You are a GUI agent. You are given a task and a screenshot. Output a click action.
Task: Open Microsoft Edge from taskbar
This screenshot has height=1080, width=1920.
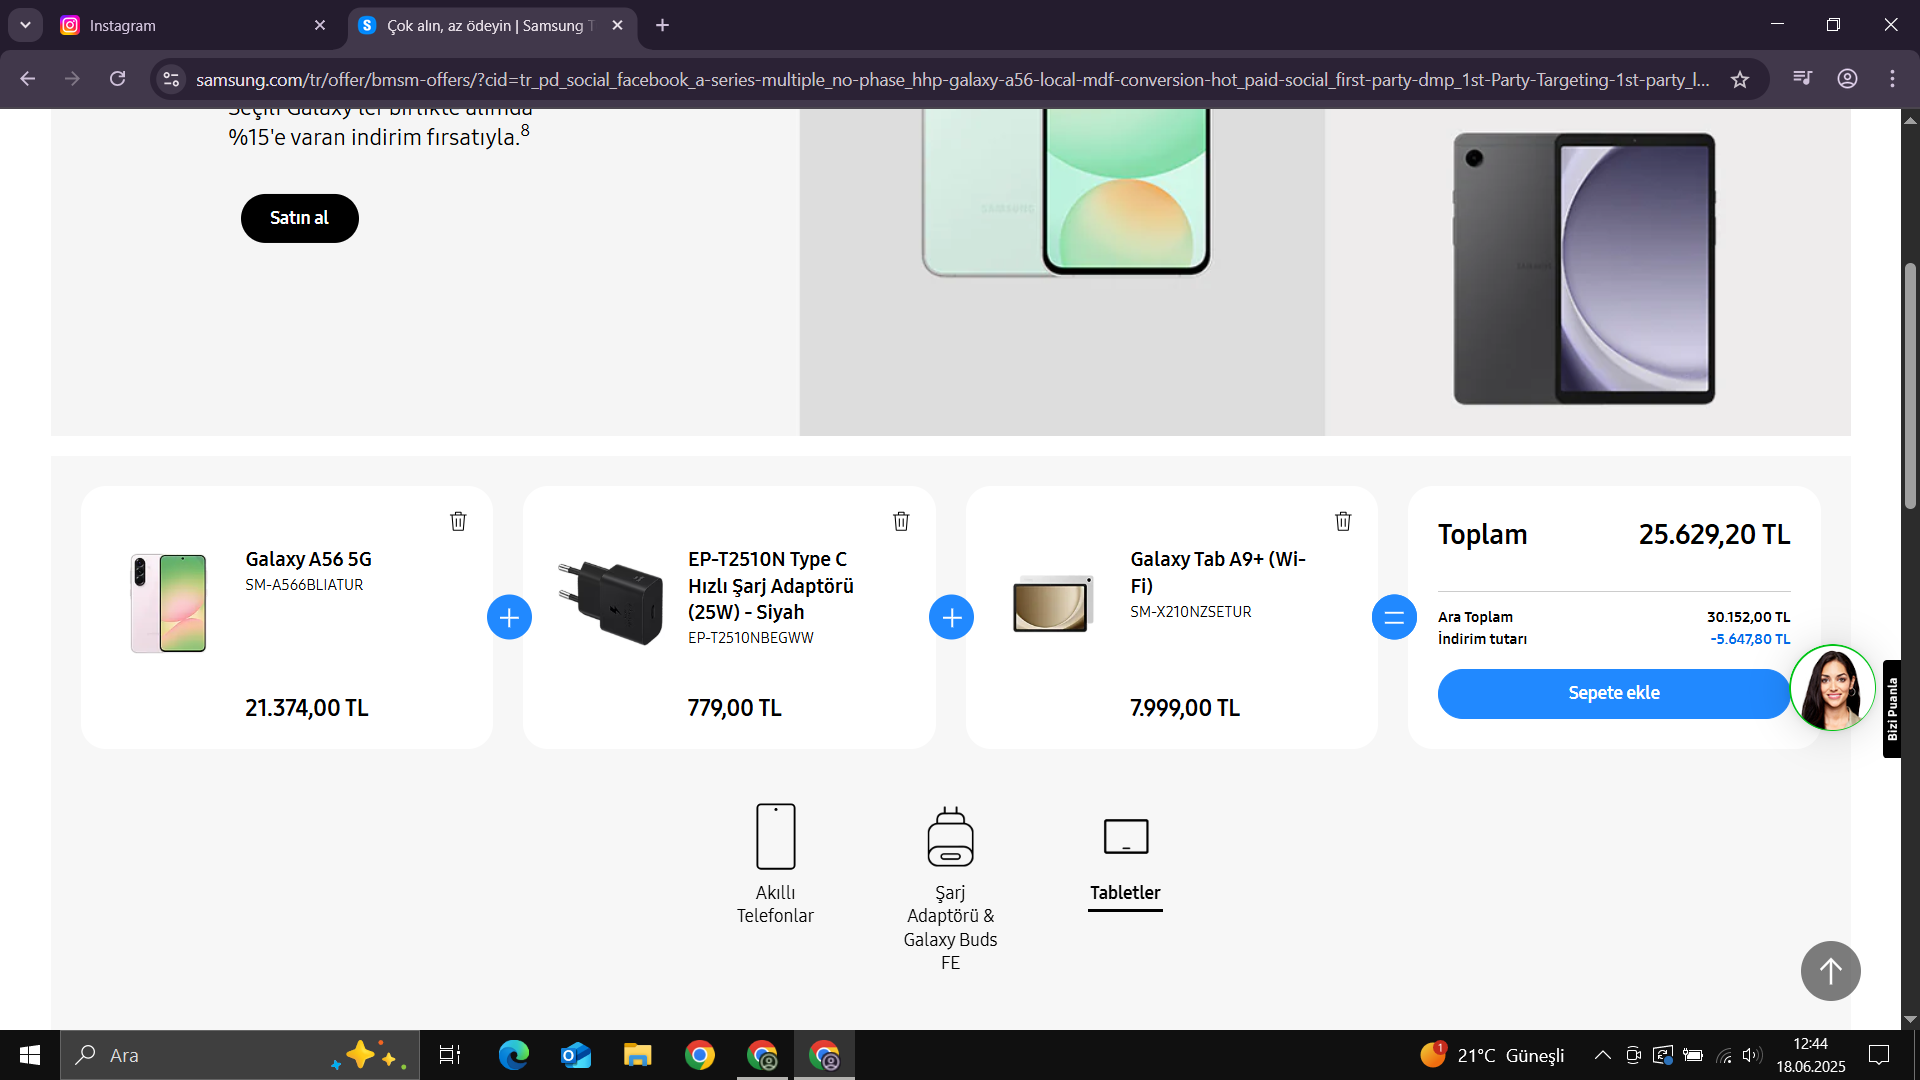(514, 1055)
